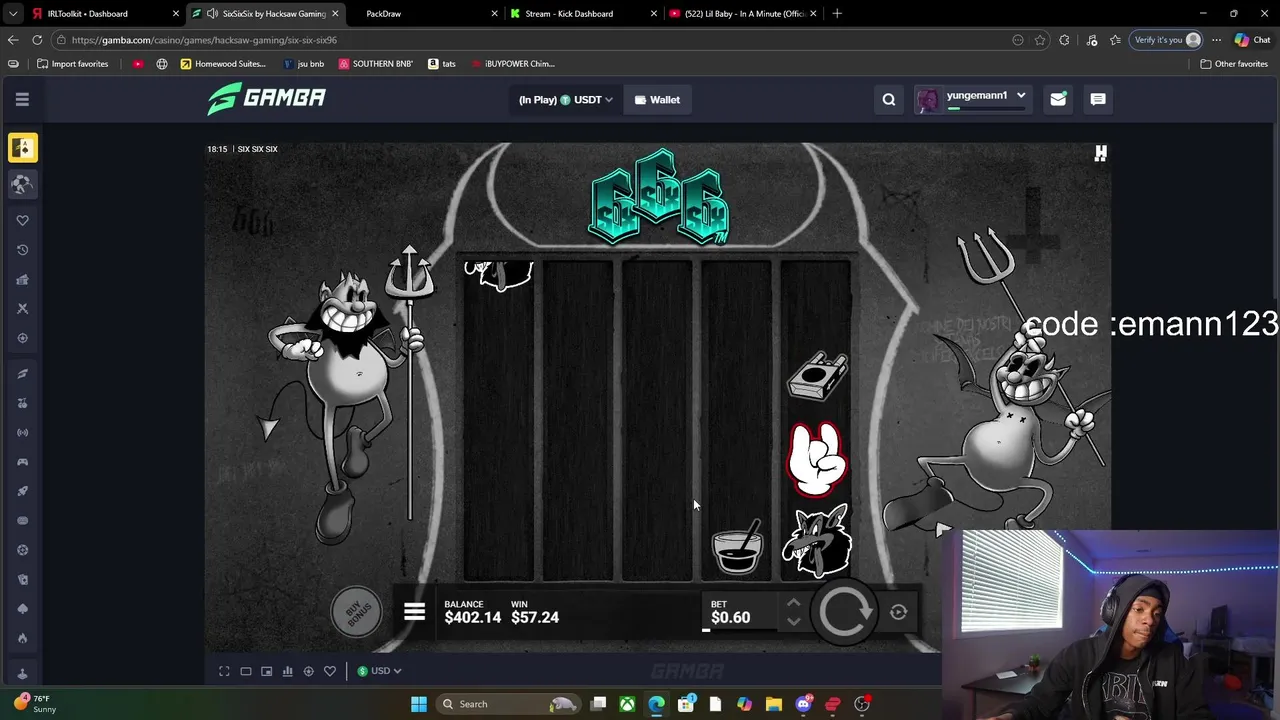Open tab actions dropdown at top-left
The width and height of the screenshot is (1280, 720).
pyautogui.click(x=13, y=13)
